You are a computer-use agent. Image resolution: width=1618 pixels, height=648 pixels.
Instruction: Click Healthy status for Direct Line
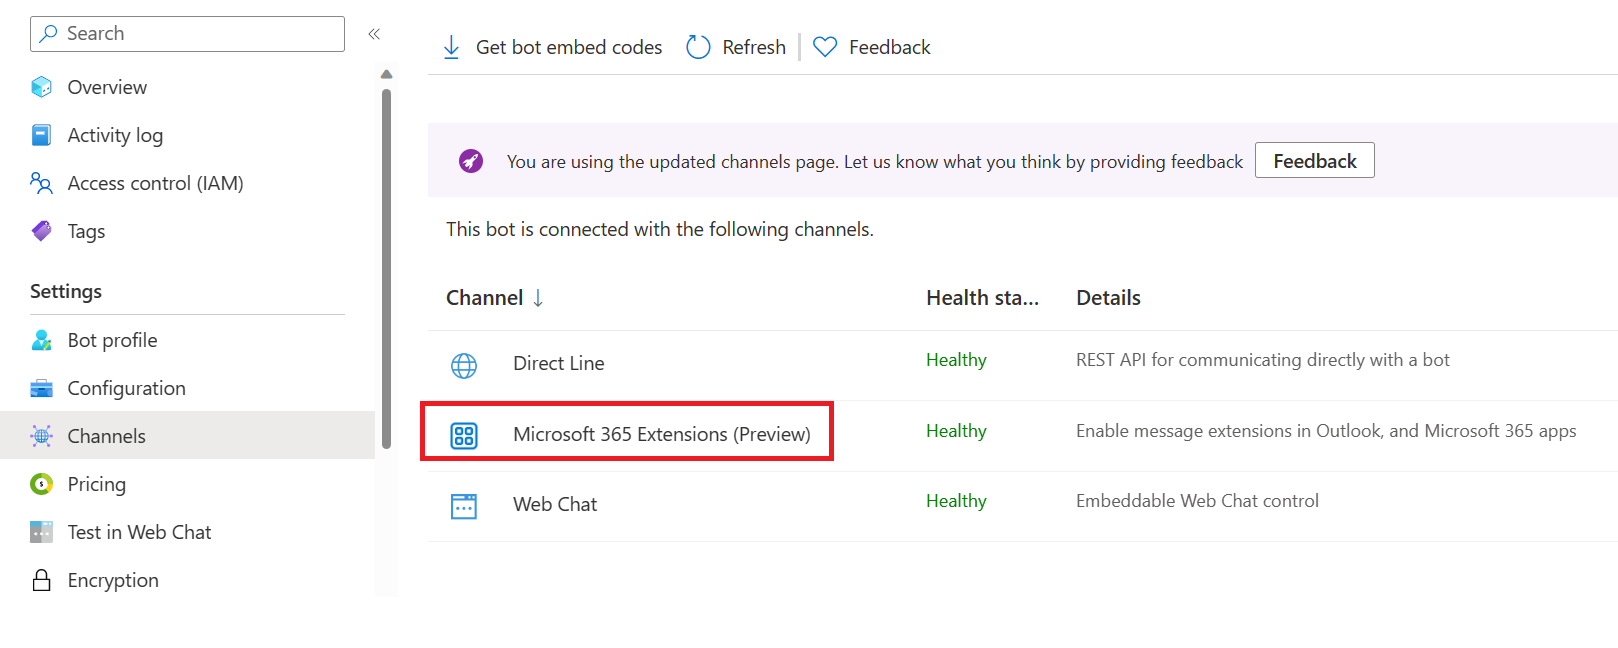point(956,360)
